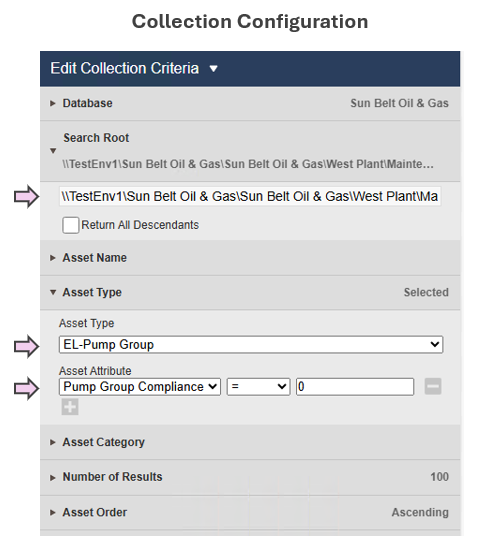Enable Return All Descendants checkbox
Viewport: 478px width, 546px height.
(x=71, y=225)
